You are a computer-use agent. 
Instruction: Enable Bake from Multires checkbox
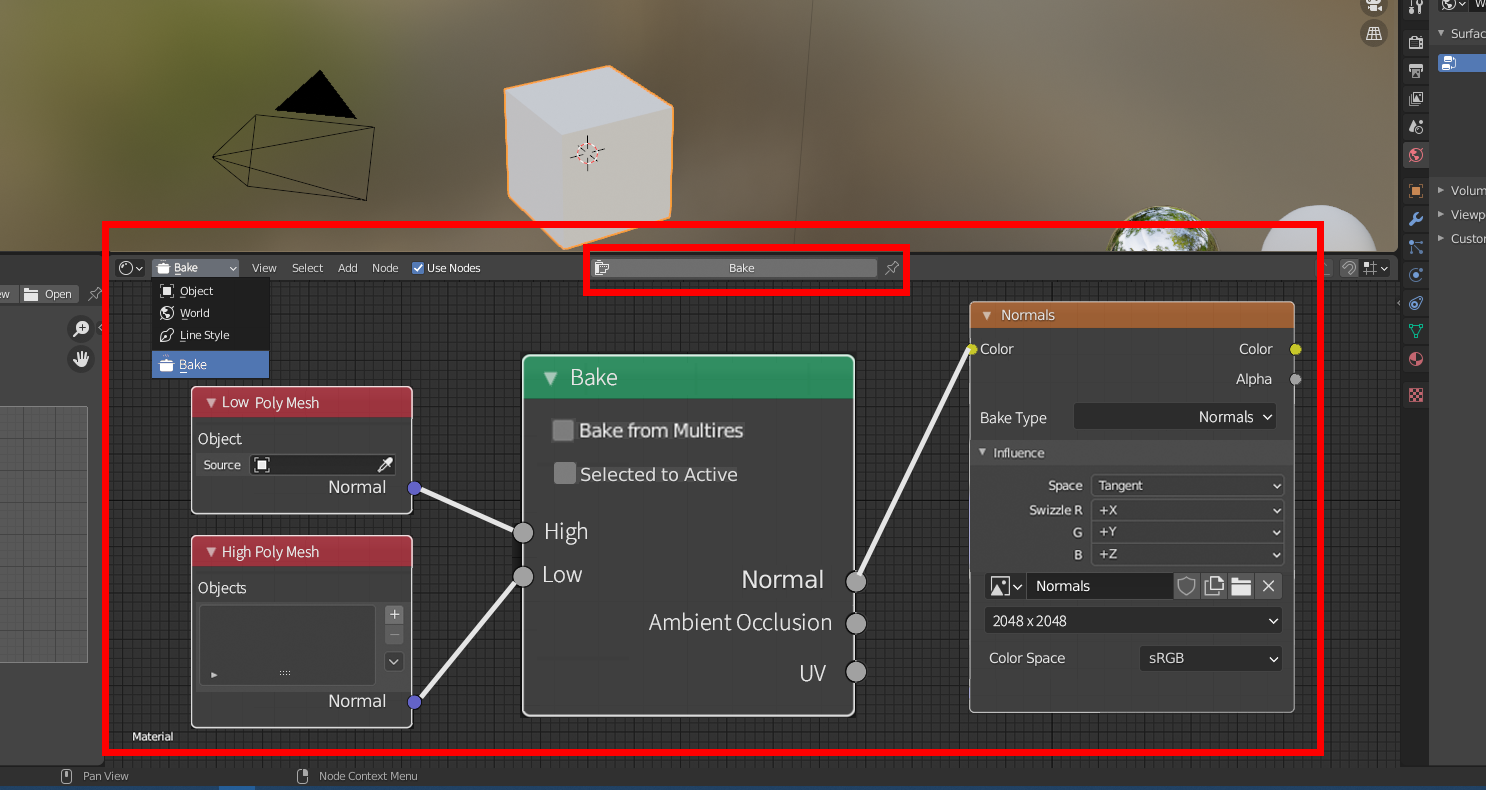pos(562,431)
